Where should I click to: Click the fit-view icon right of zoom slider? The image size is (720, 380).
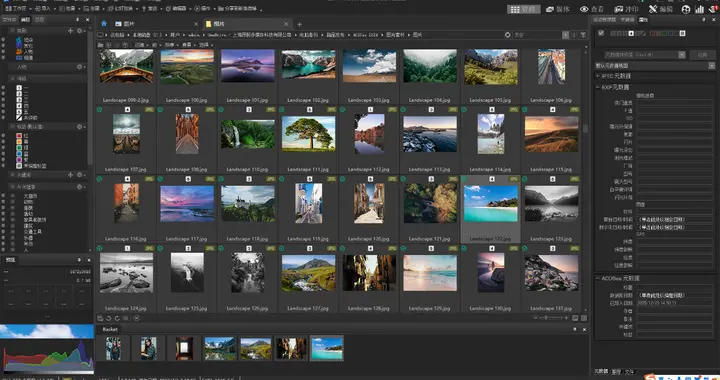[x=575, y=318]
